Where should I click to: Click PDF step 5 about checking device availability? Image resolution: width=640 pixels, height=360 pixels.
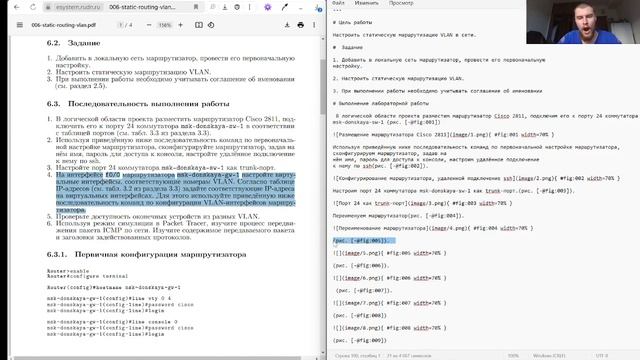(x=157, y=216)
